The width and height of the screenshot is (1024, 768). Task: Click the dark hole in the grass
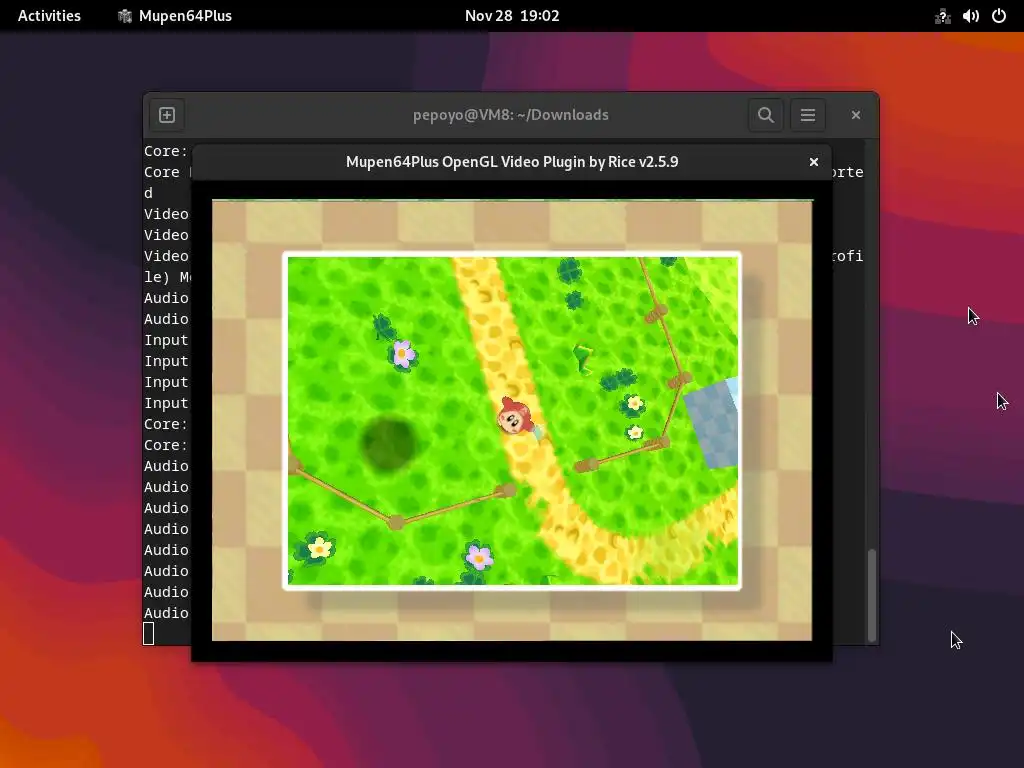[x=388, y=444]
